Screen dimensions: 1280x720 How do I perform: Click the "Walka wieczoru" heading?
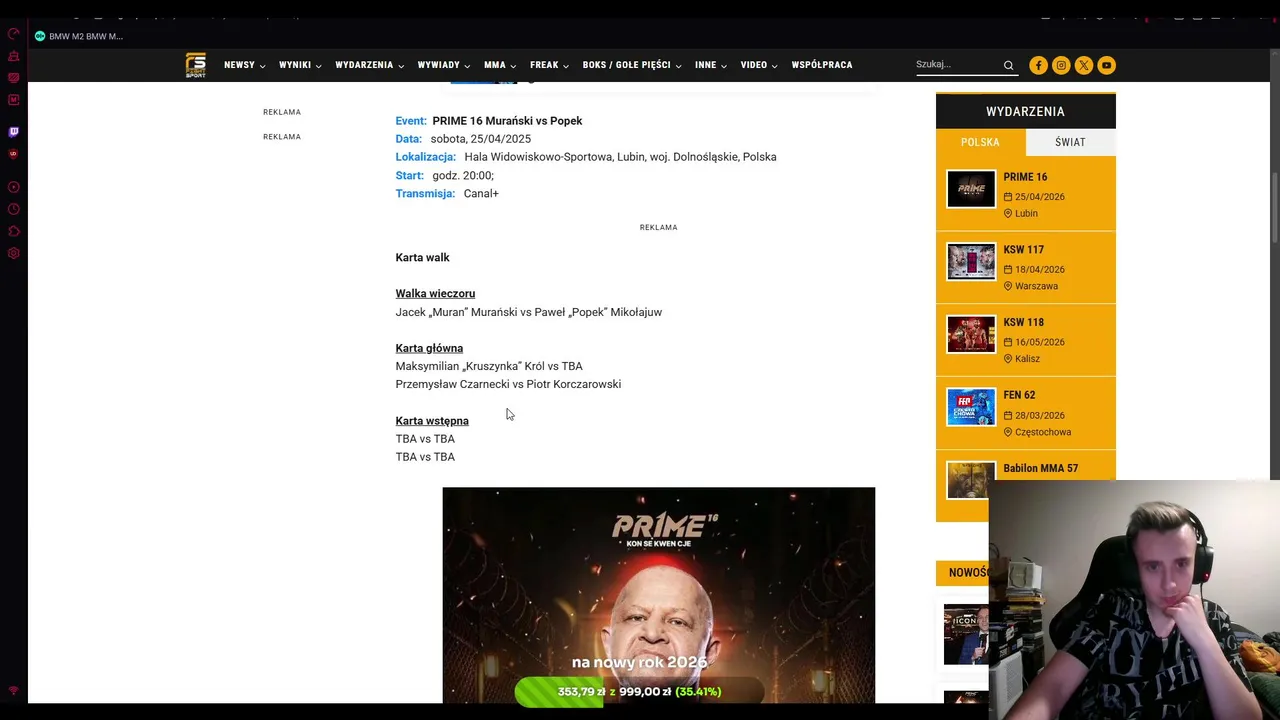click(x=435, y=293)
